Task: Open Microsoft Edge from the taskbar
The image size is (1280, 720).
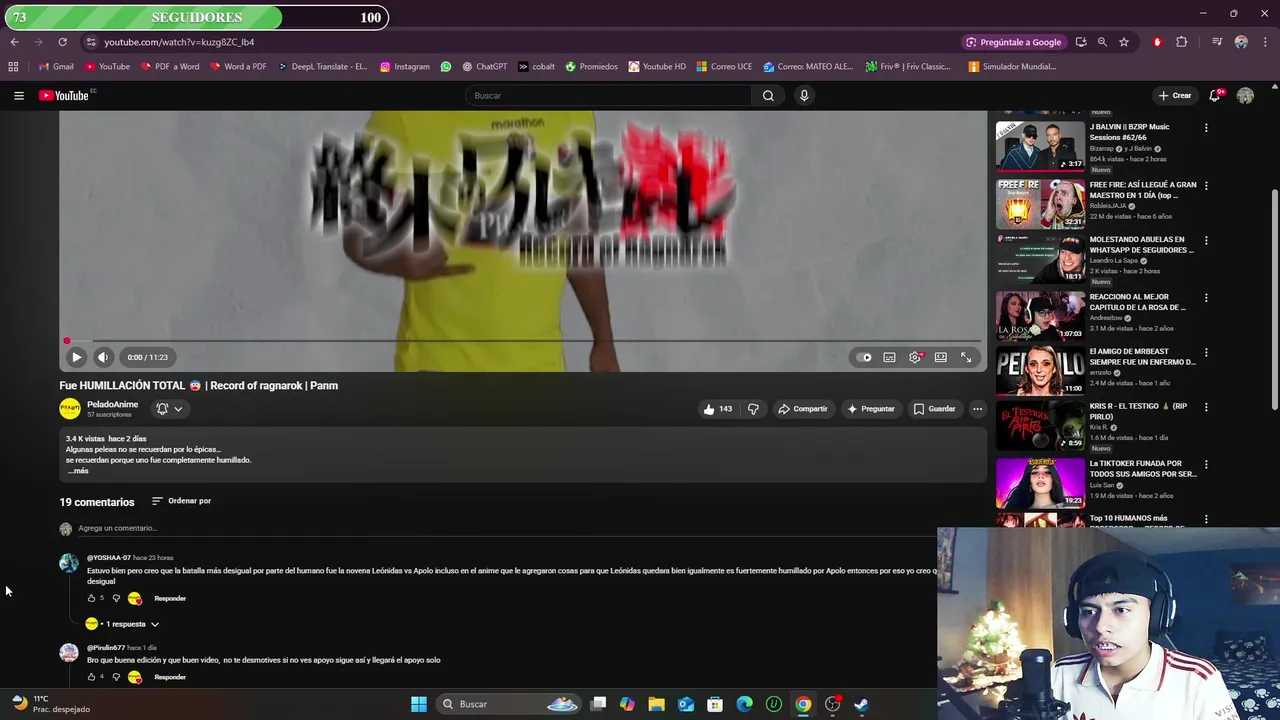Action: (744, 704)
